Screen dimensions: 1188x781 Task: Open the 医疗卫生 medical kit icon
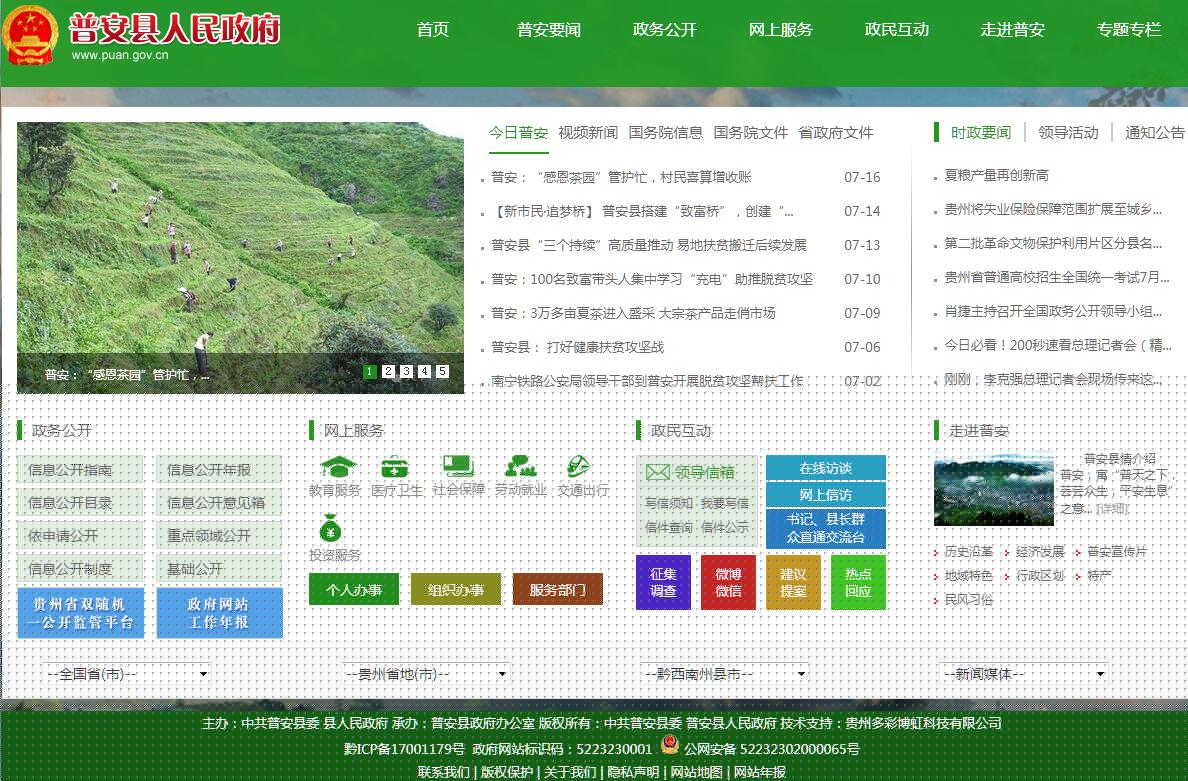pyautogui.click(x=395, y=467)
